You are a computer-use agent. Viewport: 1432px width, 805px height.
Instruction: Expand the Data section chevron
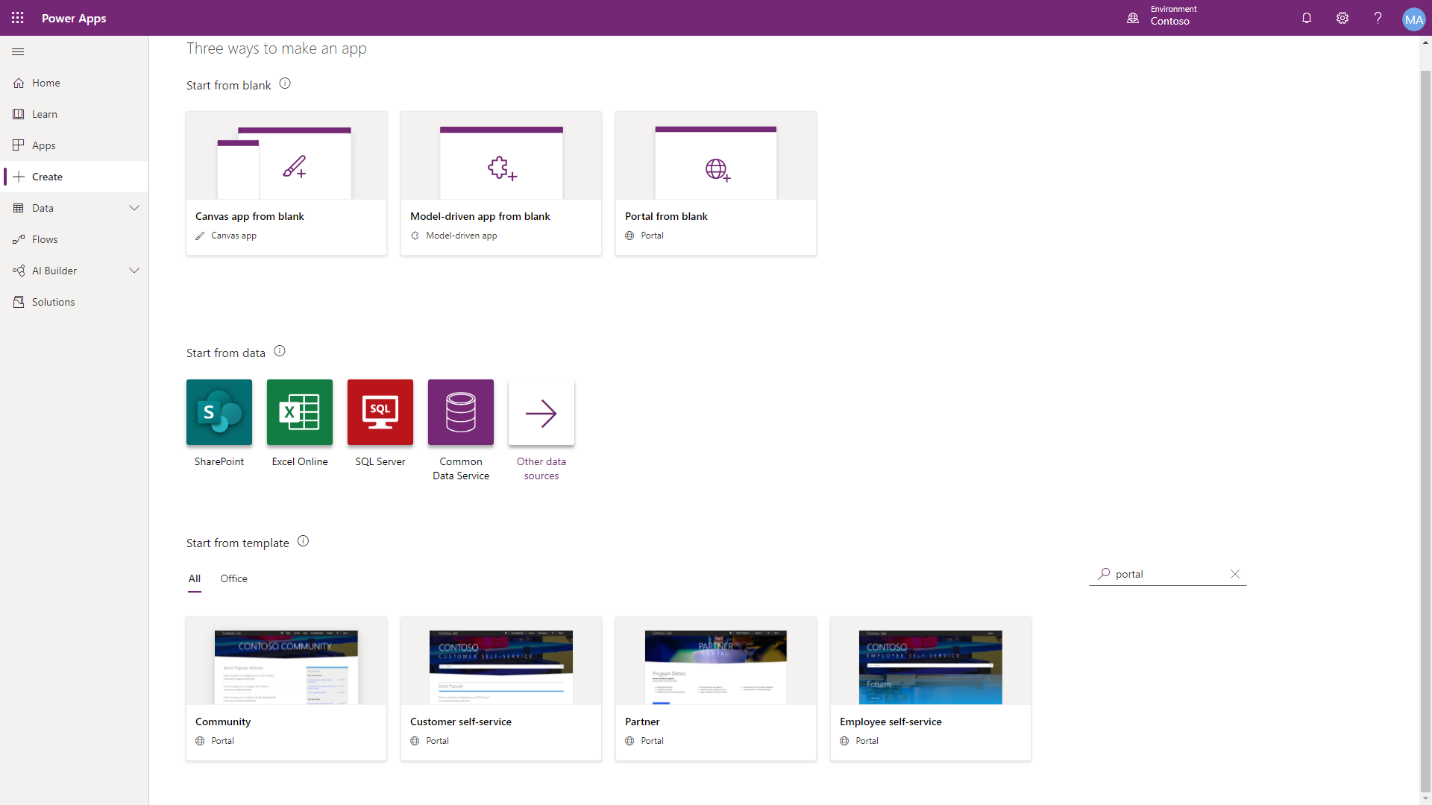[x=134, y=208]
